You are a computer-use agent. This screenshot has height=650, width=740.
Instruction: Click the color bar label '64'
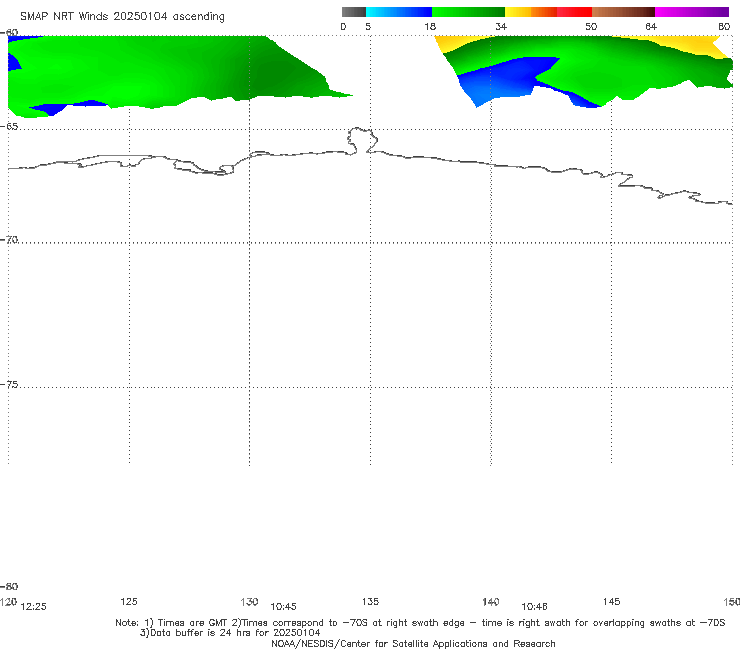[x=651, y=26]
